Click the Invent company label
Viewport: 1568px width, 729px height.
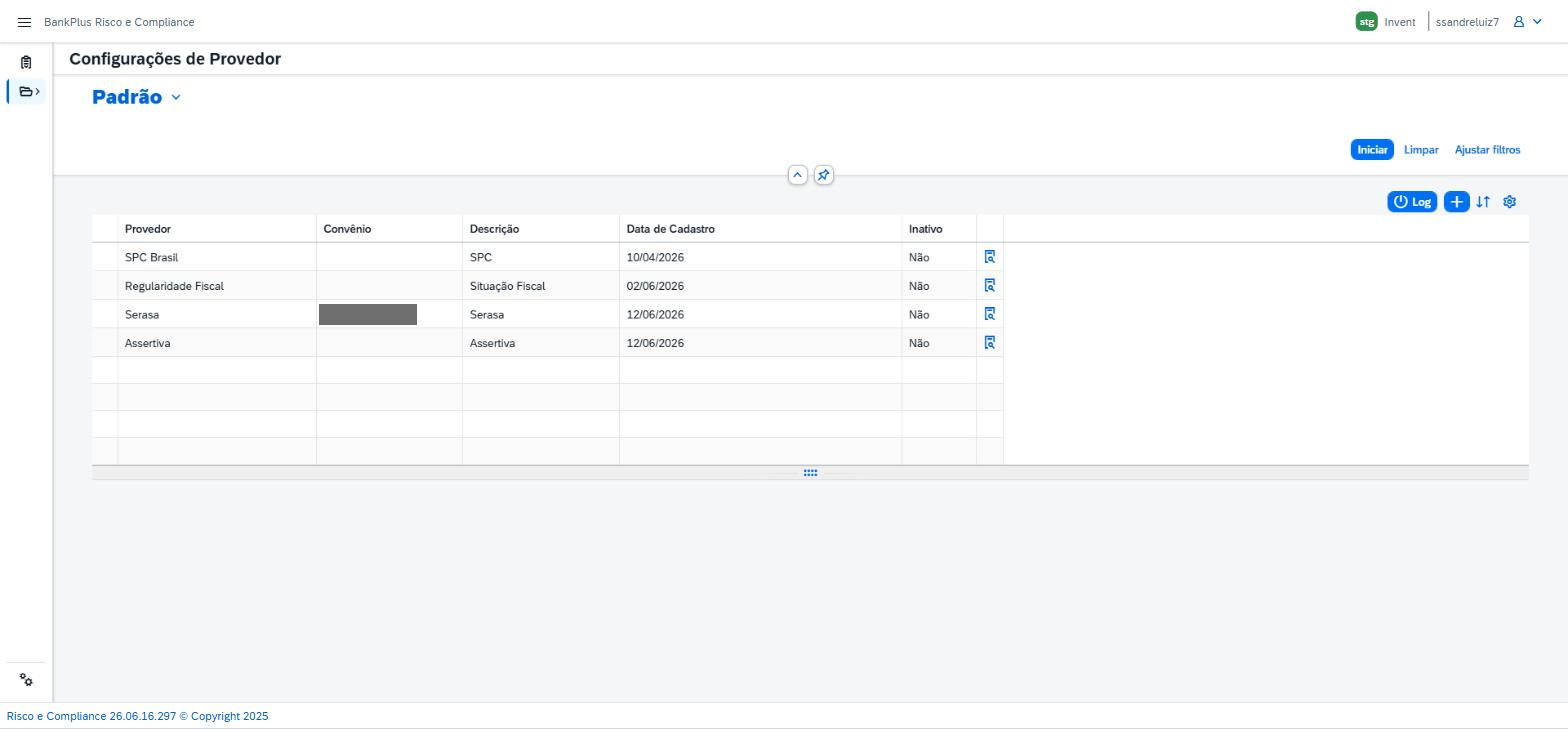click(x=1400, y=22)
